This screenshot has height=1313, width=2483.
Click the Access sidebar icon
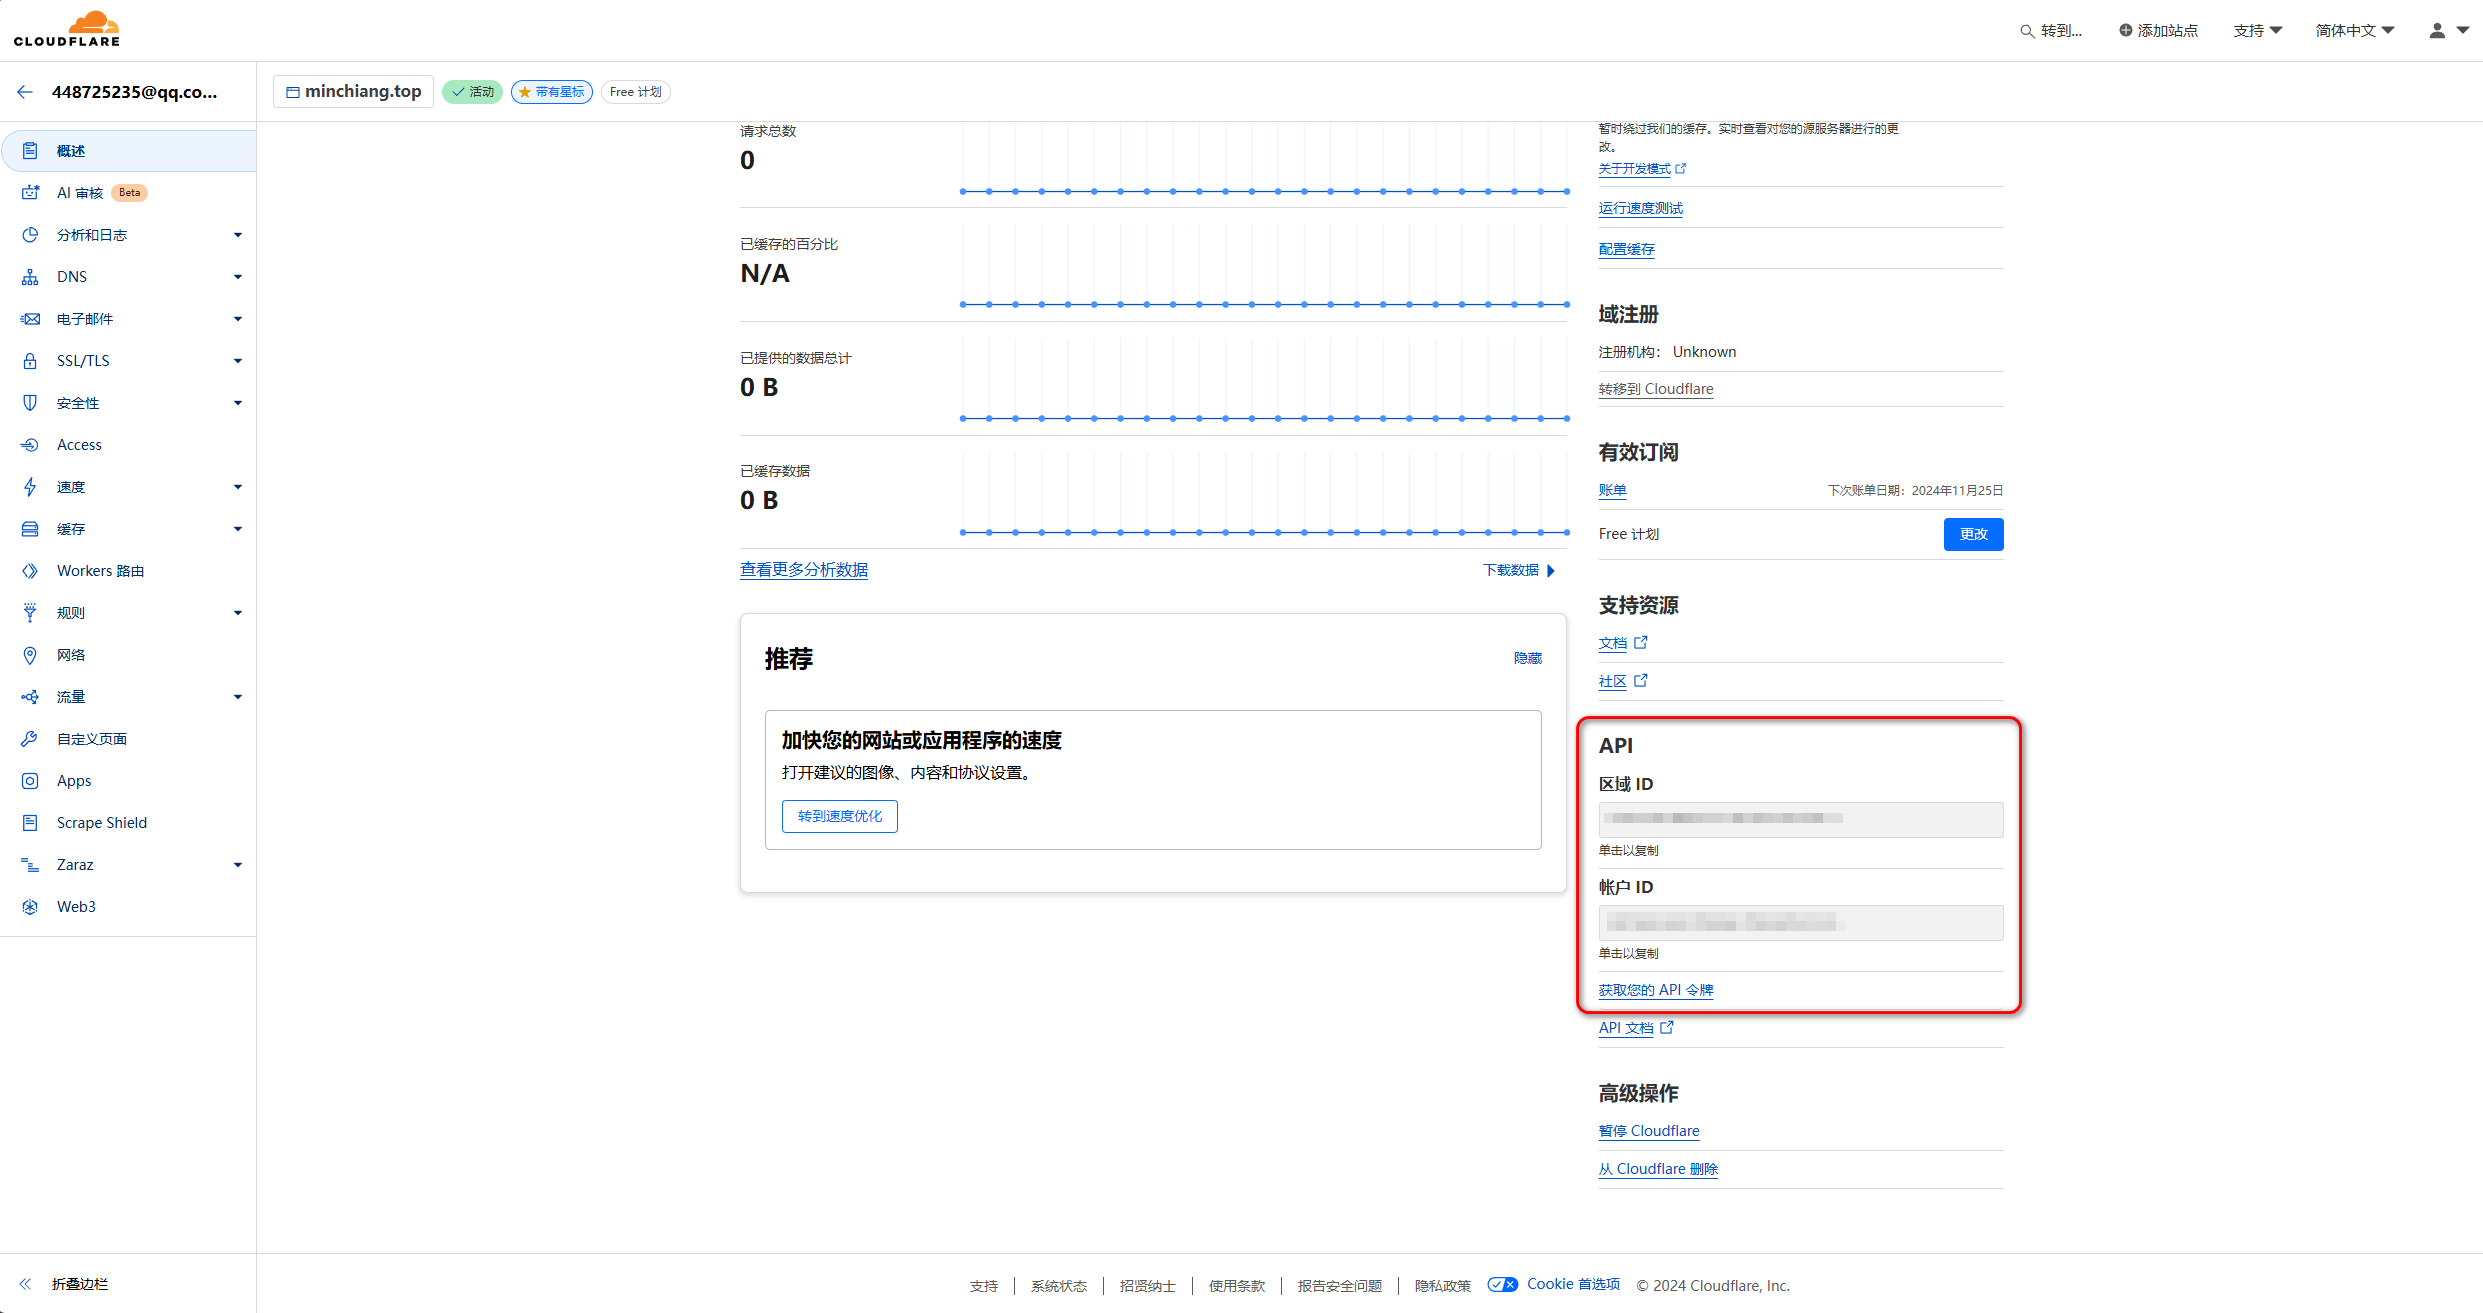coord(30,445)
